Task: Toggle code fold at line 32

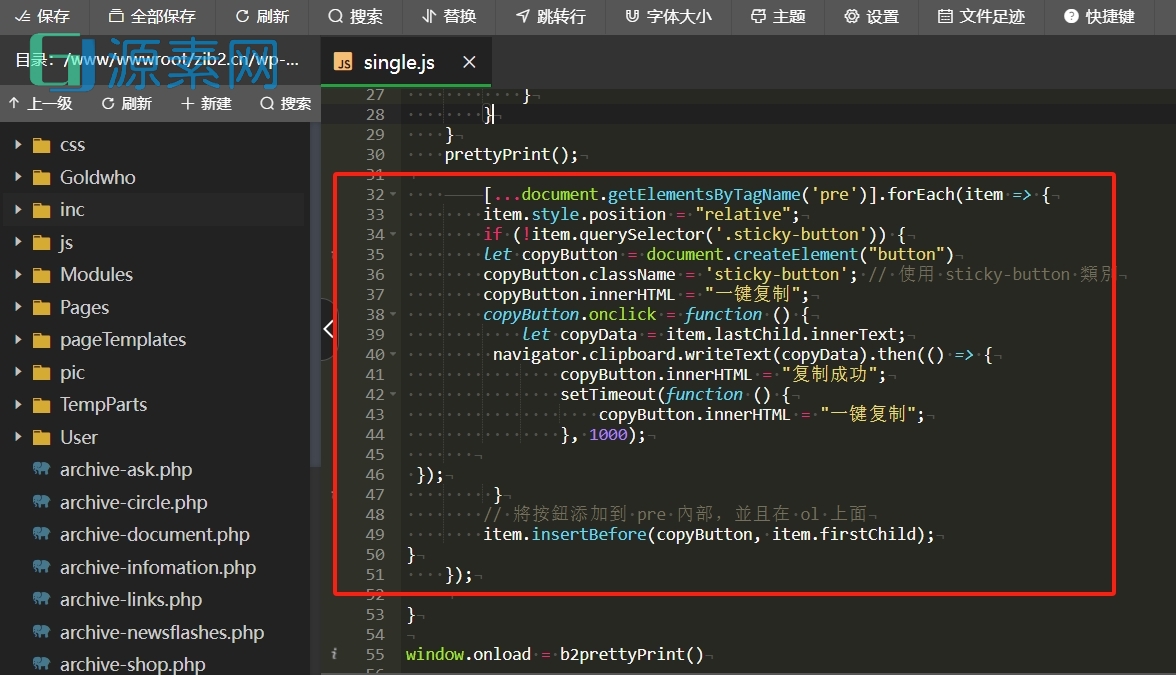Action: coord(392,194)
